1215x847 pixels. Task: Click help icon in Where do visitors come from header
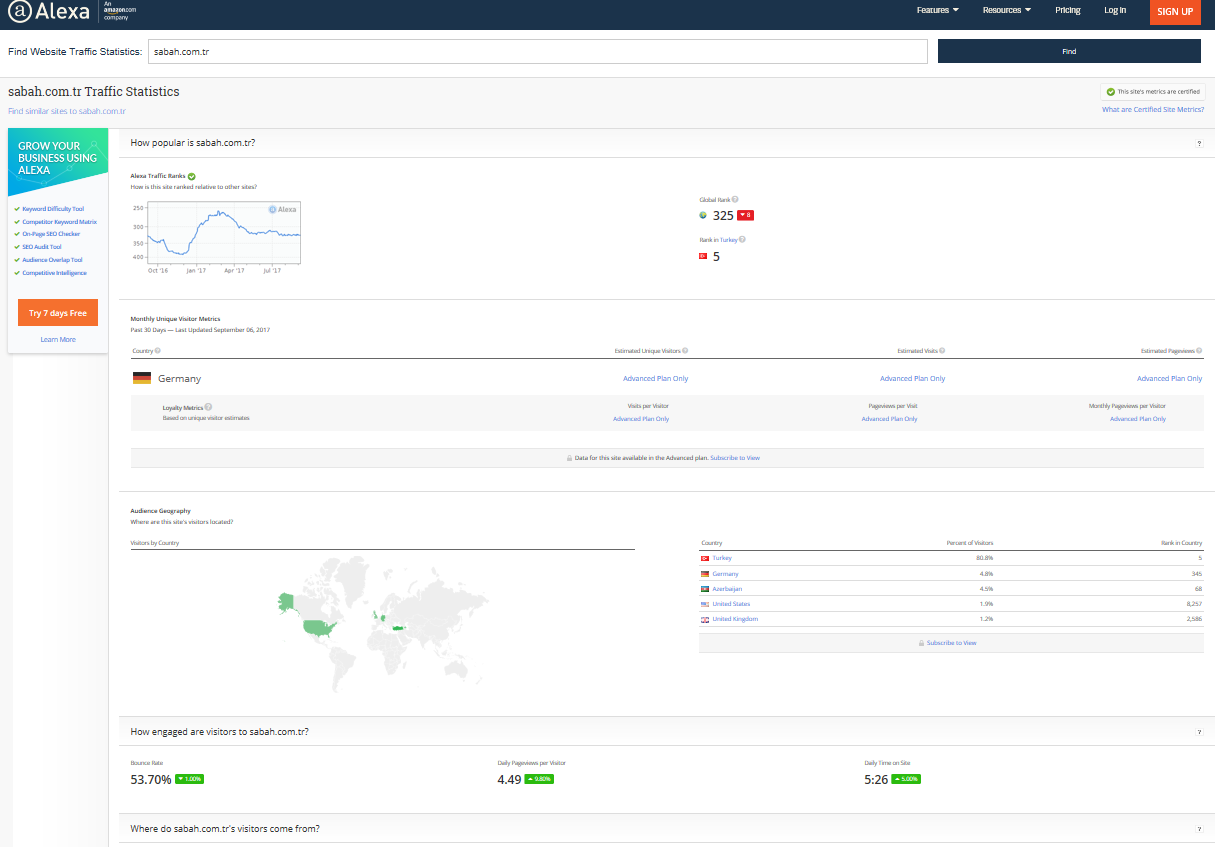pos(1199,829)
